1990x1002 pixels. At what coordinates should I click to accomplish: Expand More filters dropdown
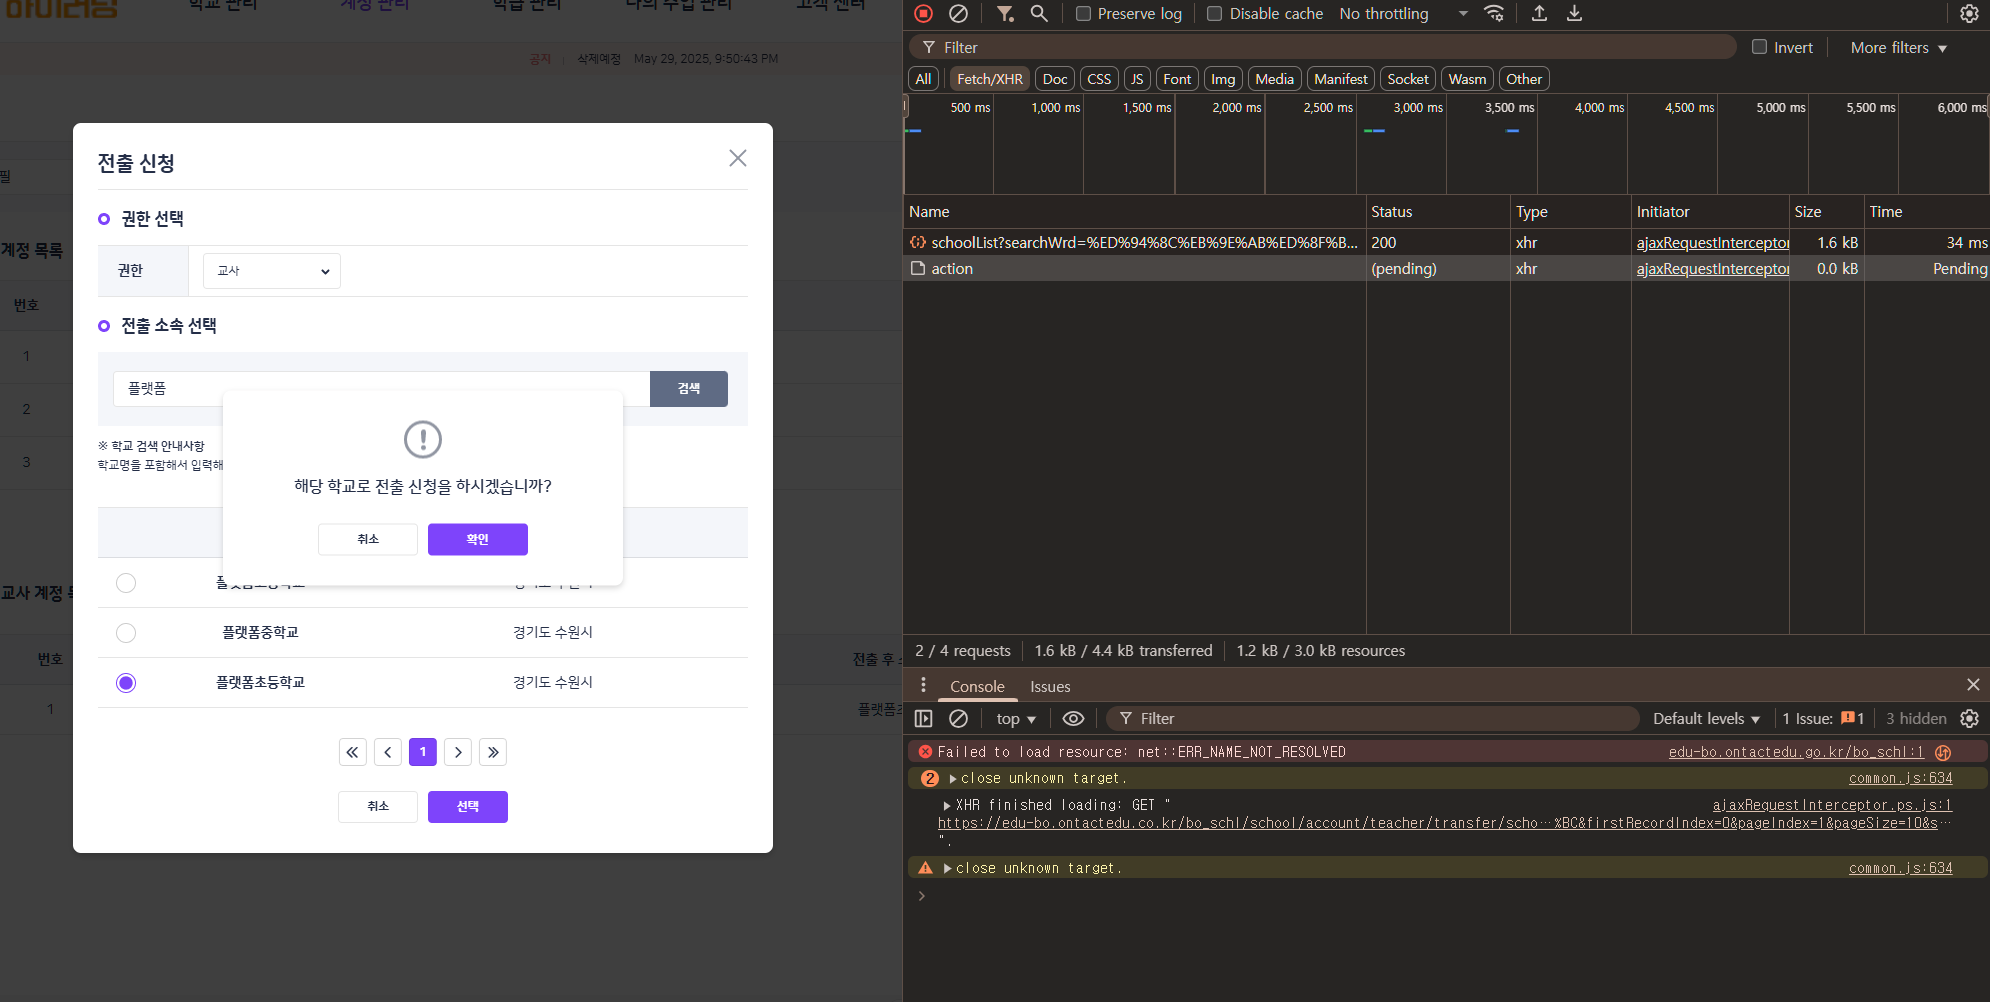(x=1898, y=48)
